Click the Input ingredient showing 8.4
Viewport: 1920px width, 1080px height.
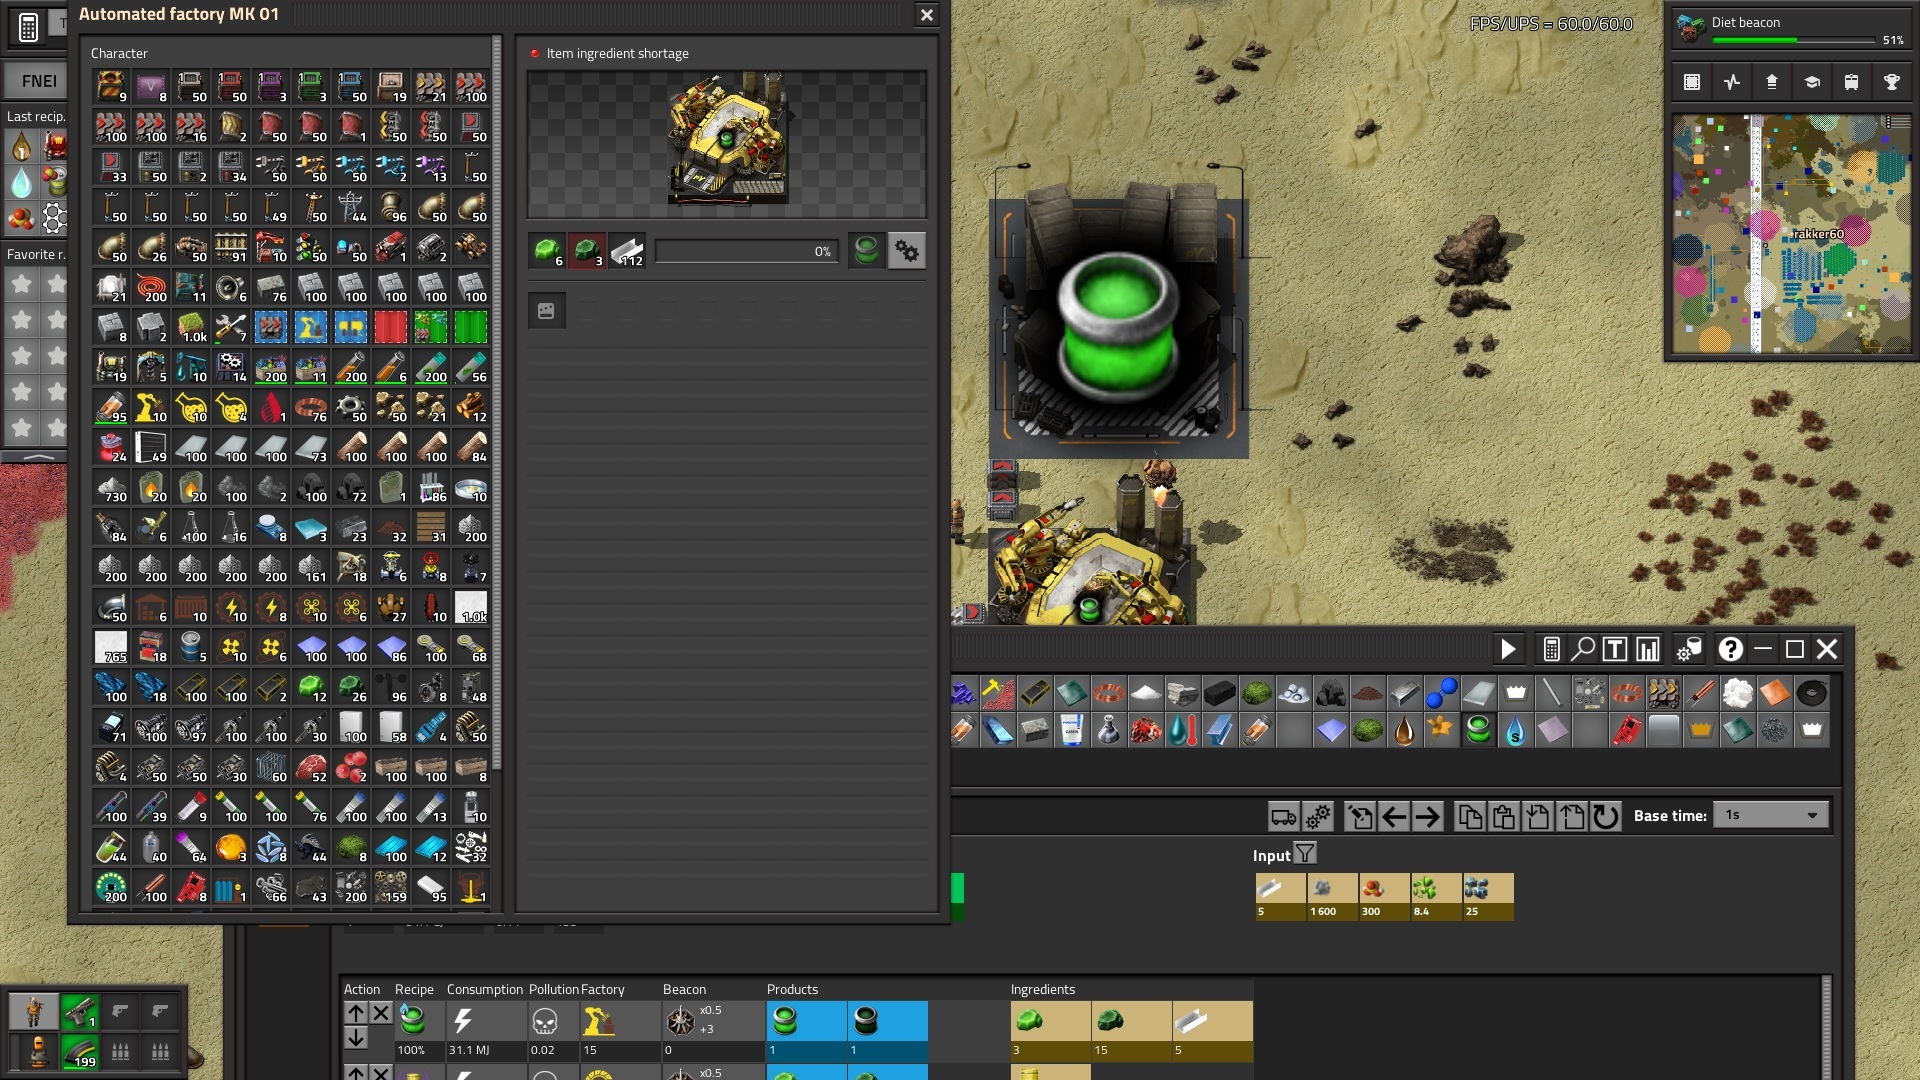pyautogui.click(x=1435, y=896)
